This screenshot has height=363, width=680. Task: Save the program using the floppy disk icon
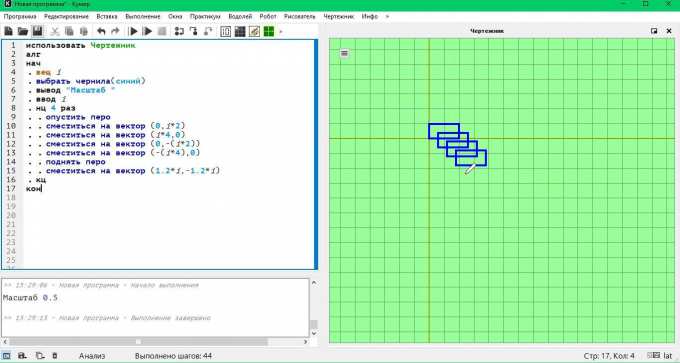37,31
